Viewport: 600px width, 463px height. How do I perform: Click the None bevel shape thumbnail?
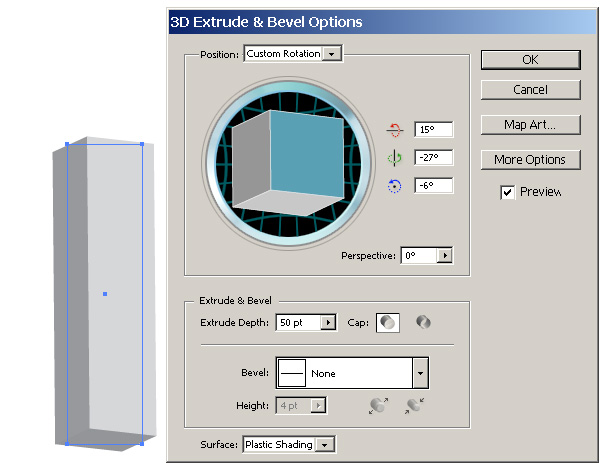point(292,373)
